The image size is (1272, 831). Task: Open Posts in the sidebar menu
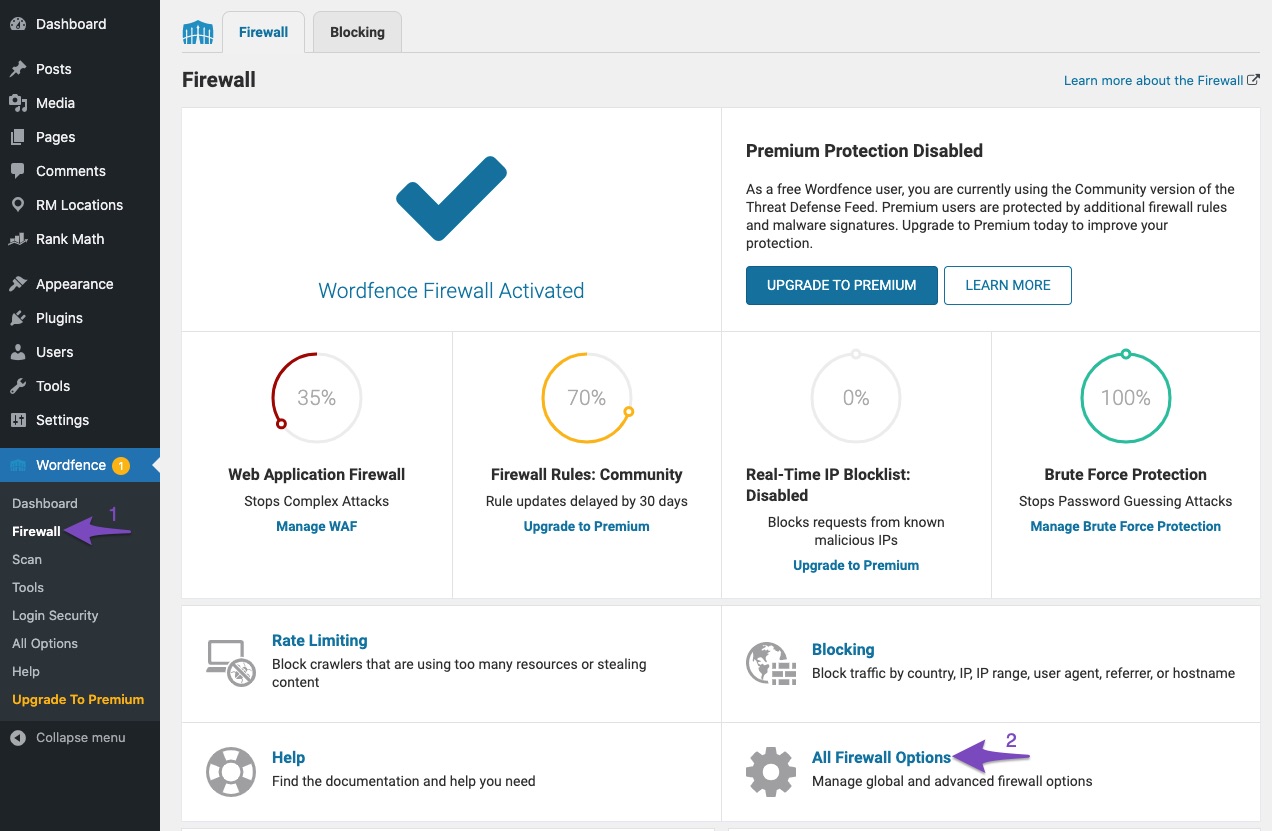pyautogui.click(x=80, y=69)
